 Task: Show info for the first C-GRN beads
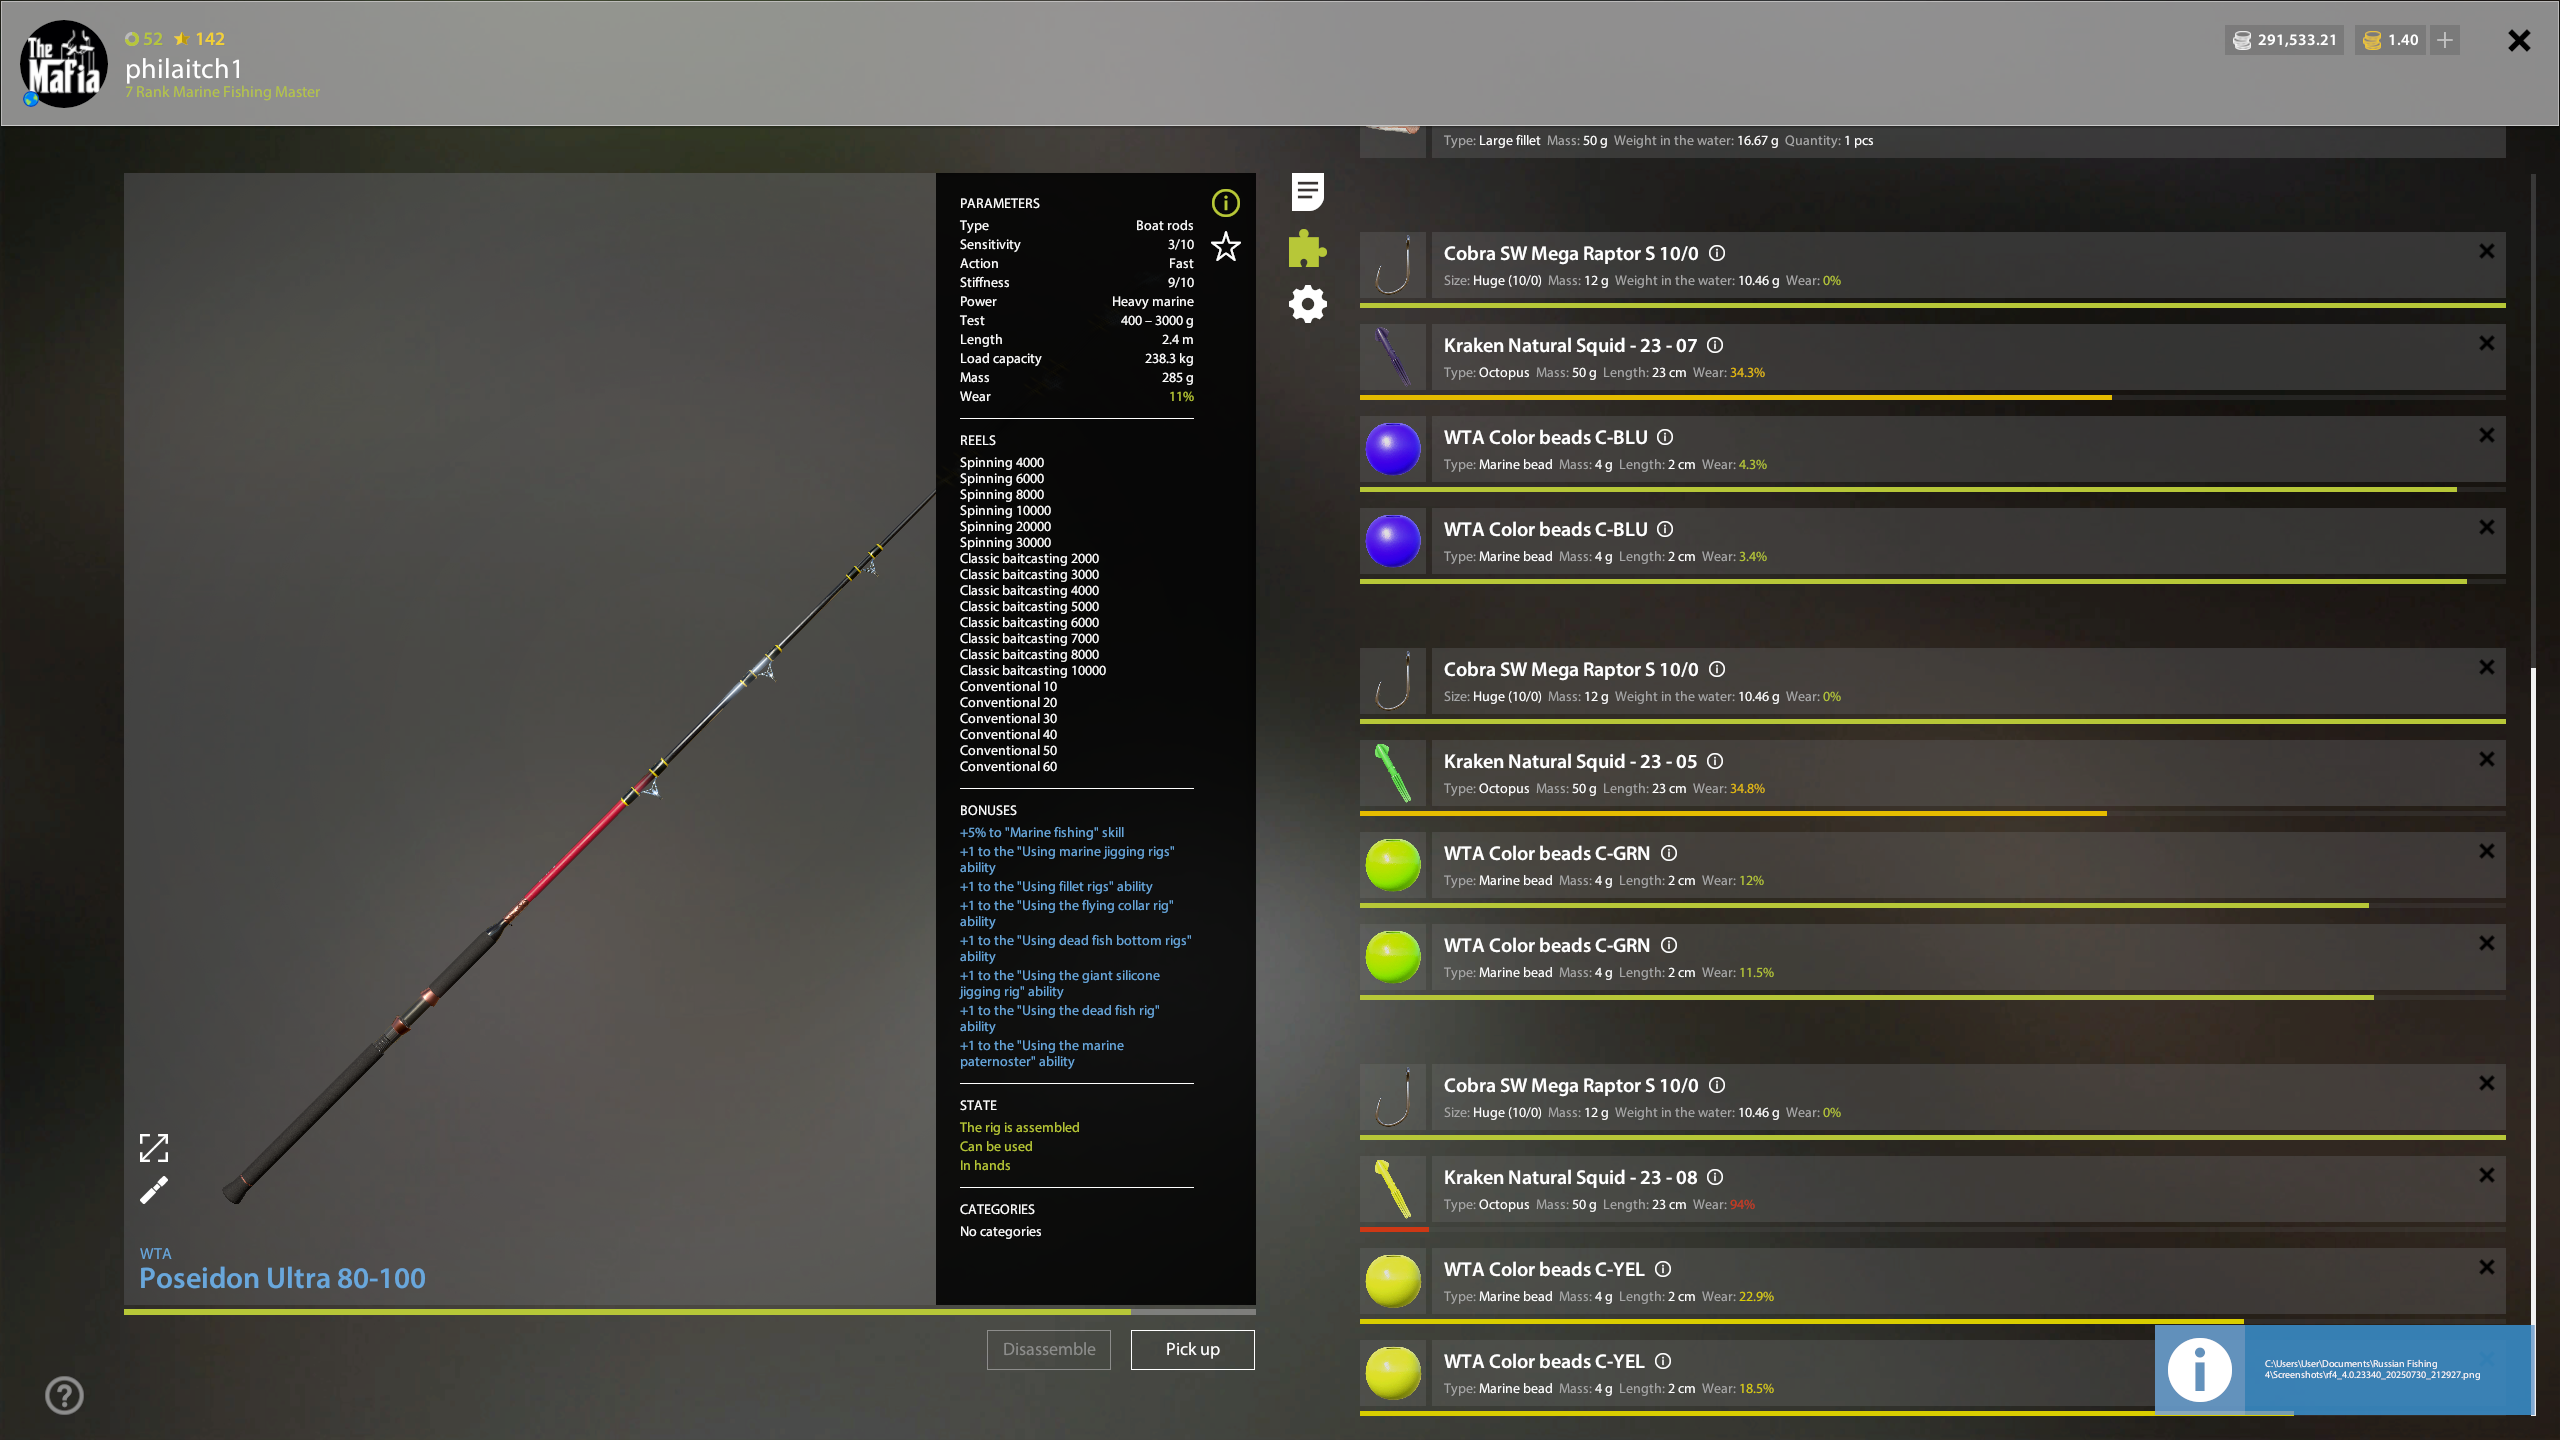click(x=1669, y=853)
